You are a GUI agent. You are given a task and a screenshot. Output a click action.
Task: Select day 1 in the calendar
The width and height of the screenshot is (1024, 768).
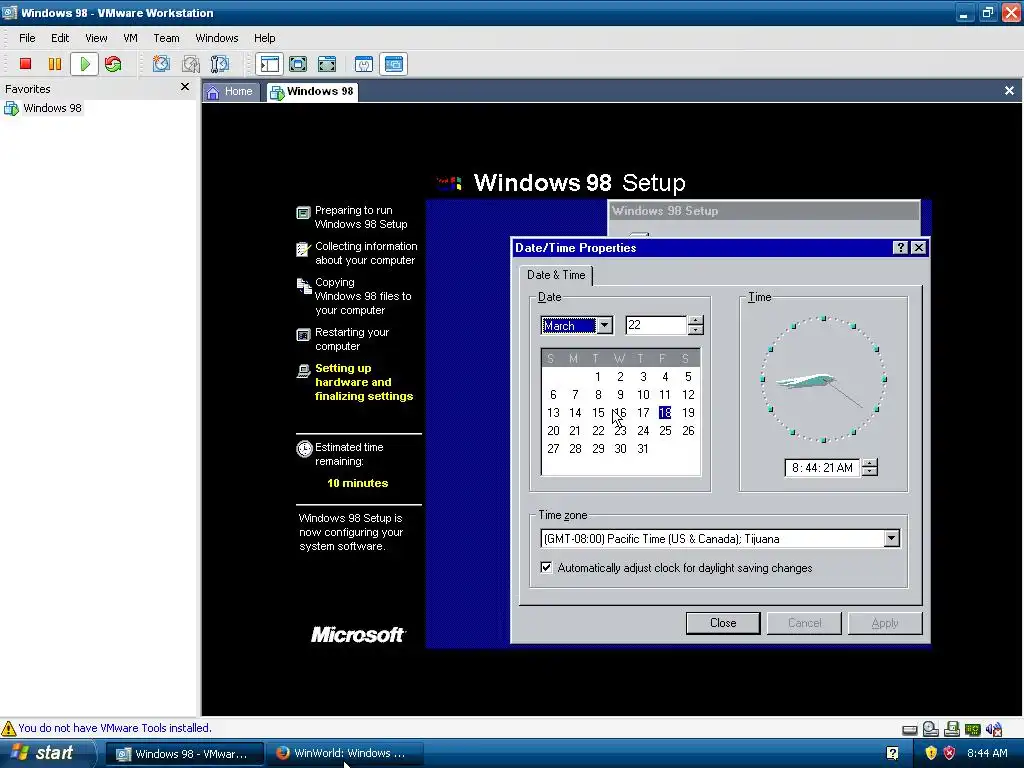click(598, 377)
